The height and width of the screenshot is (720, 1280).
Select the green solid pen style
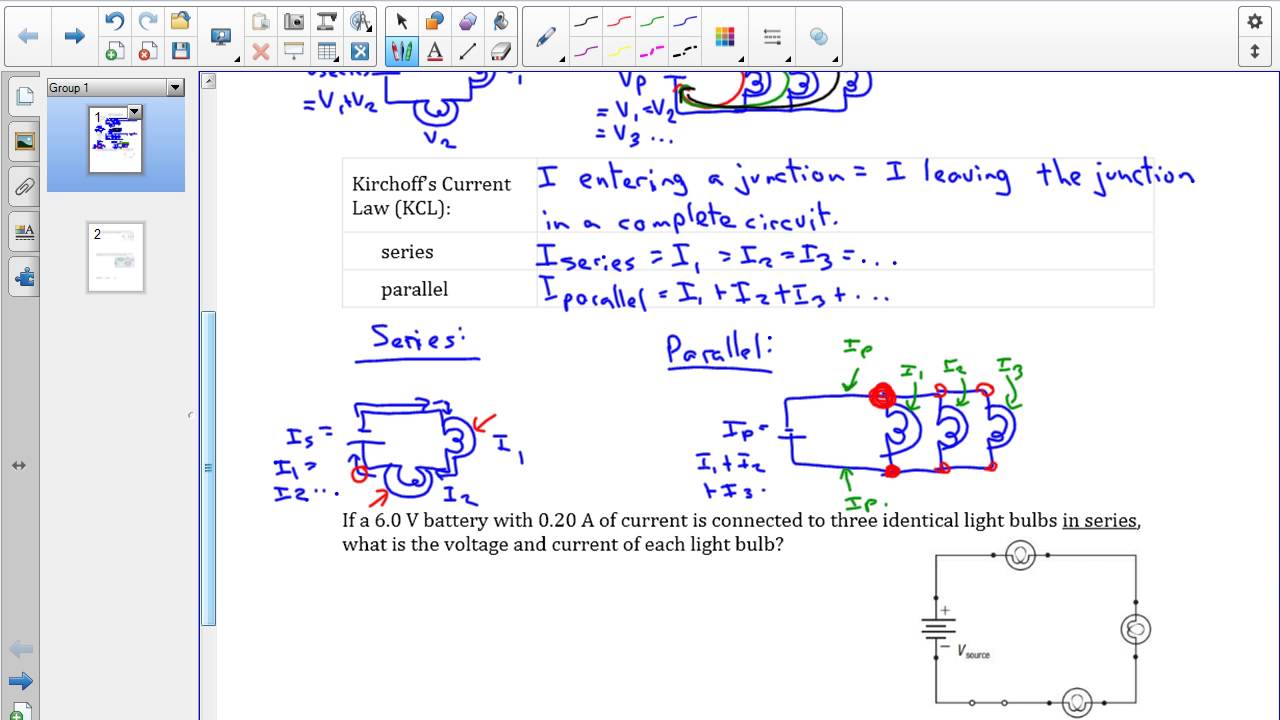(x=652, y=21)
